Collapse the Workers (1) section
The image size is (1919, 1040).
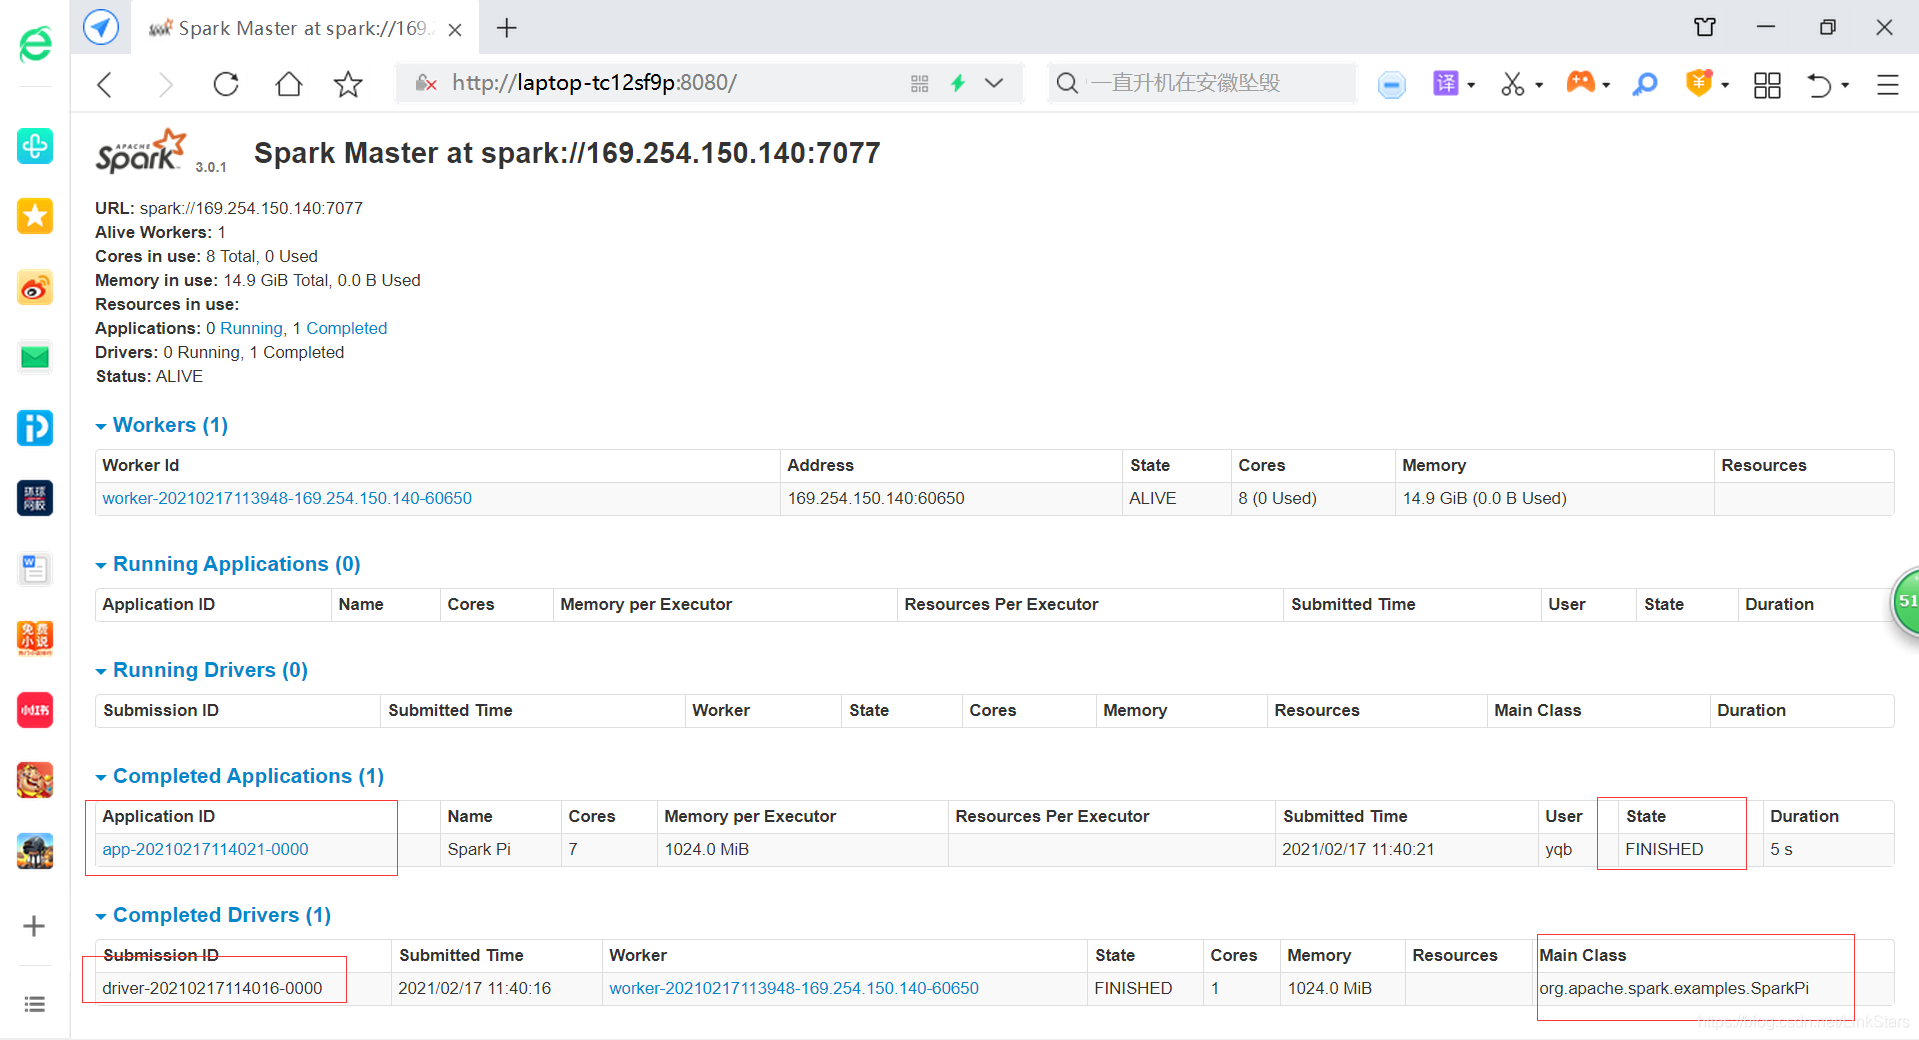pyautogui.click(x=161, y=425)
